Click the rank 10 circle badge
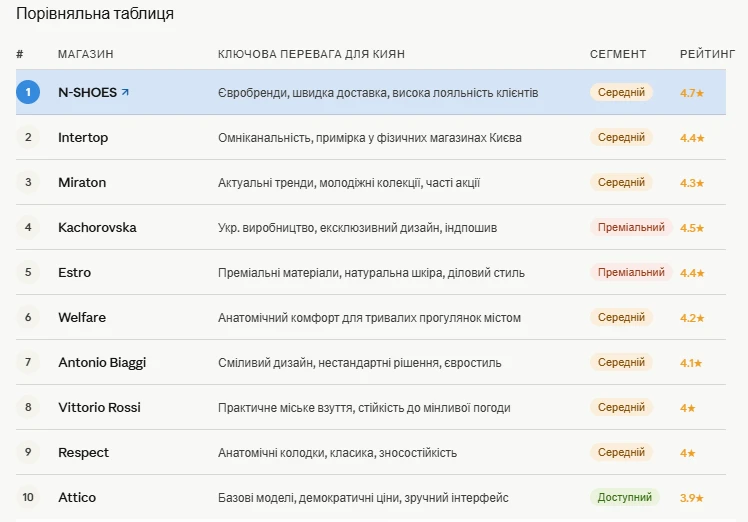Viewport: 748px width, 522px height. pos(28,497)
